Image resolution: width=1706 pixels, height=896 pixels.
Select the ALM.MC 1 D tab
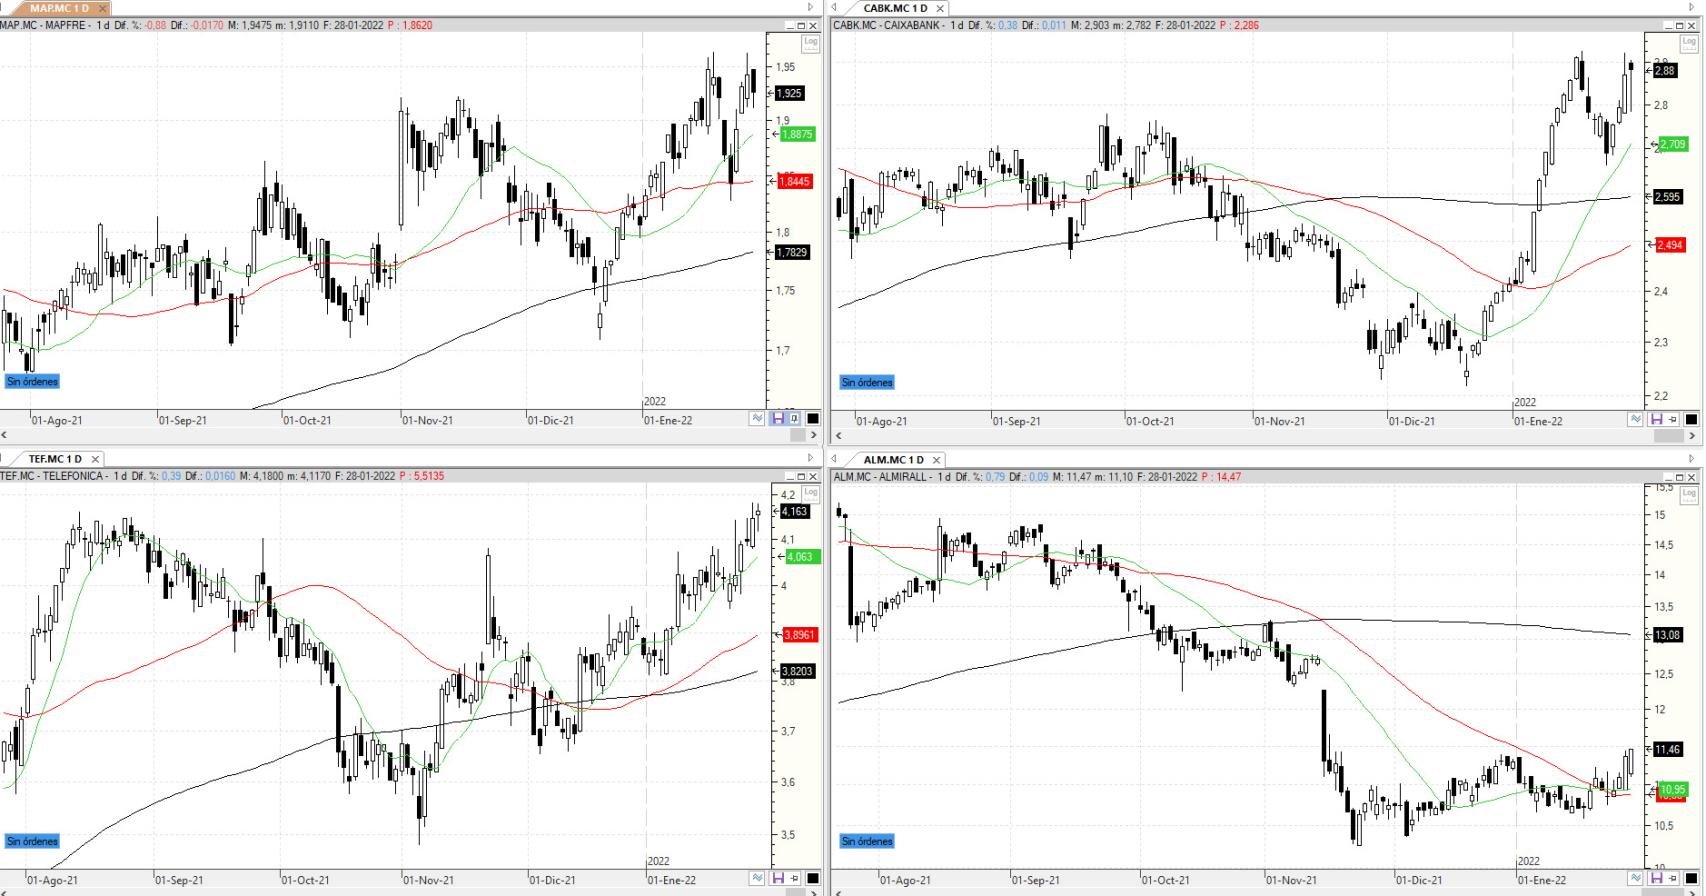click(x=893, y=460)
